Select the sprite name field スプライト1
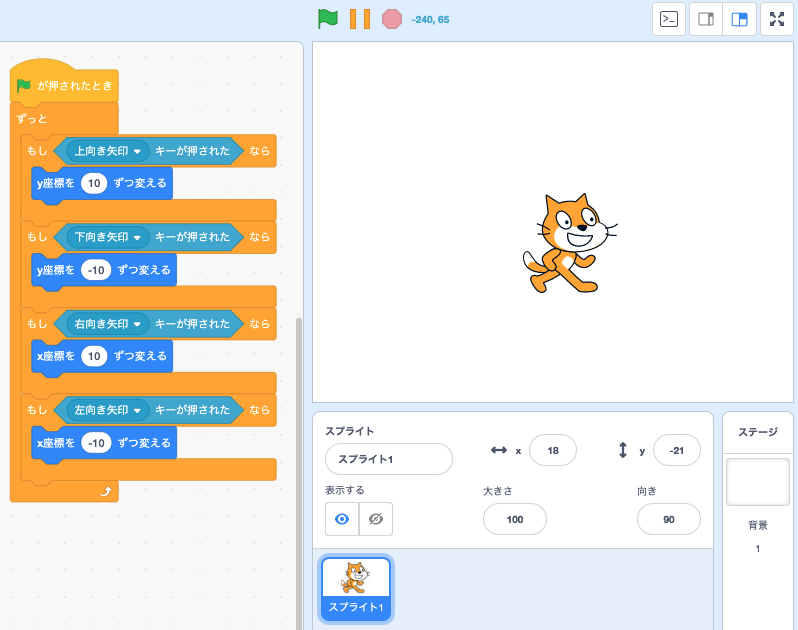 (x=389, y=459)
